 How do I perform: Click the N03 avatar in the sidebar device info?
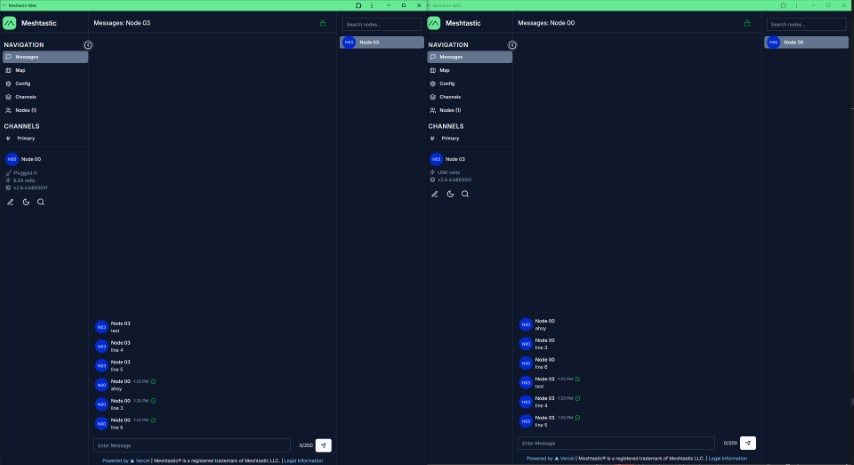coord(436,159)
